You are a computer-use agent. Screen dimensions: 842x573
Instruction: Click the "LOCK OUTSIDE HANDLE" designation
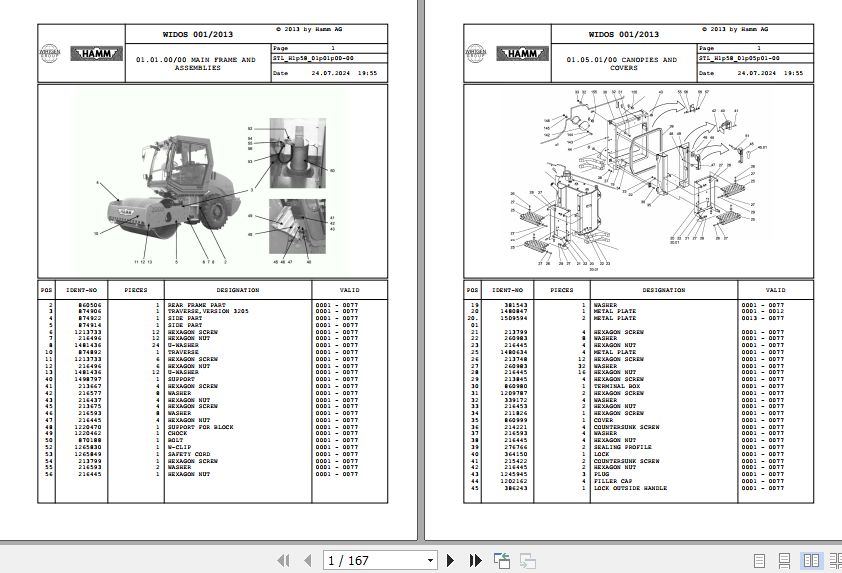(630, 489)
